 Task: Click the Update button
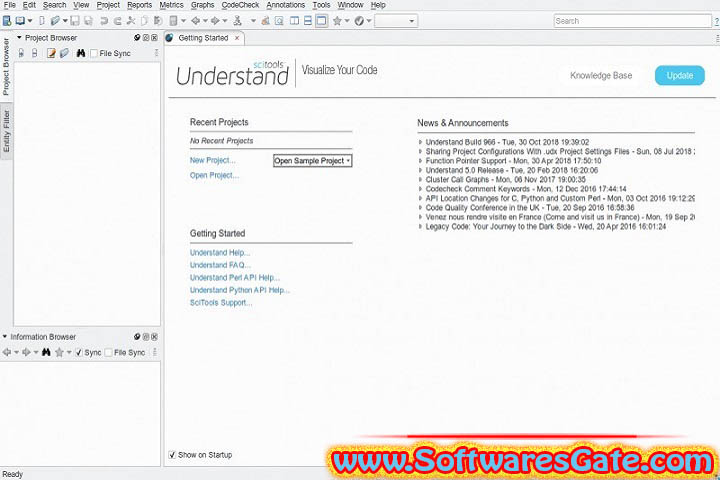tap(680, 75)
